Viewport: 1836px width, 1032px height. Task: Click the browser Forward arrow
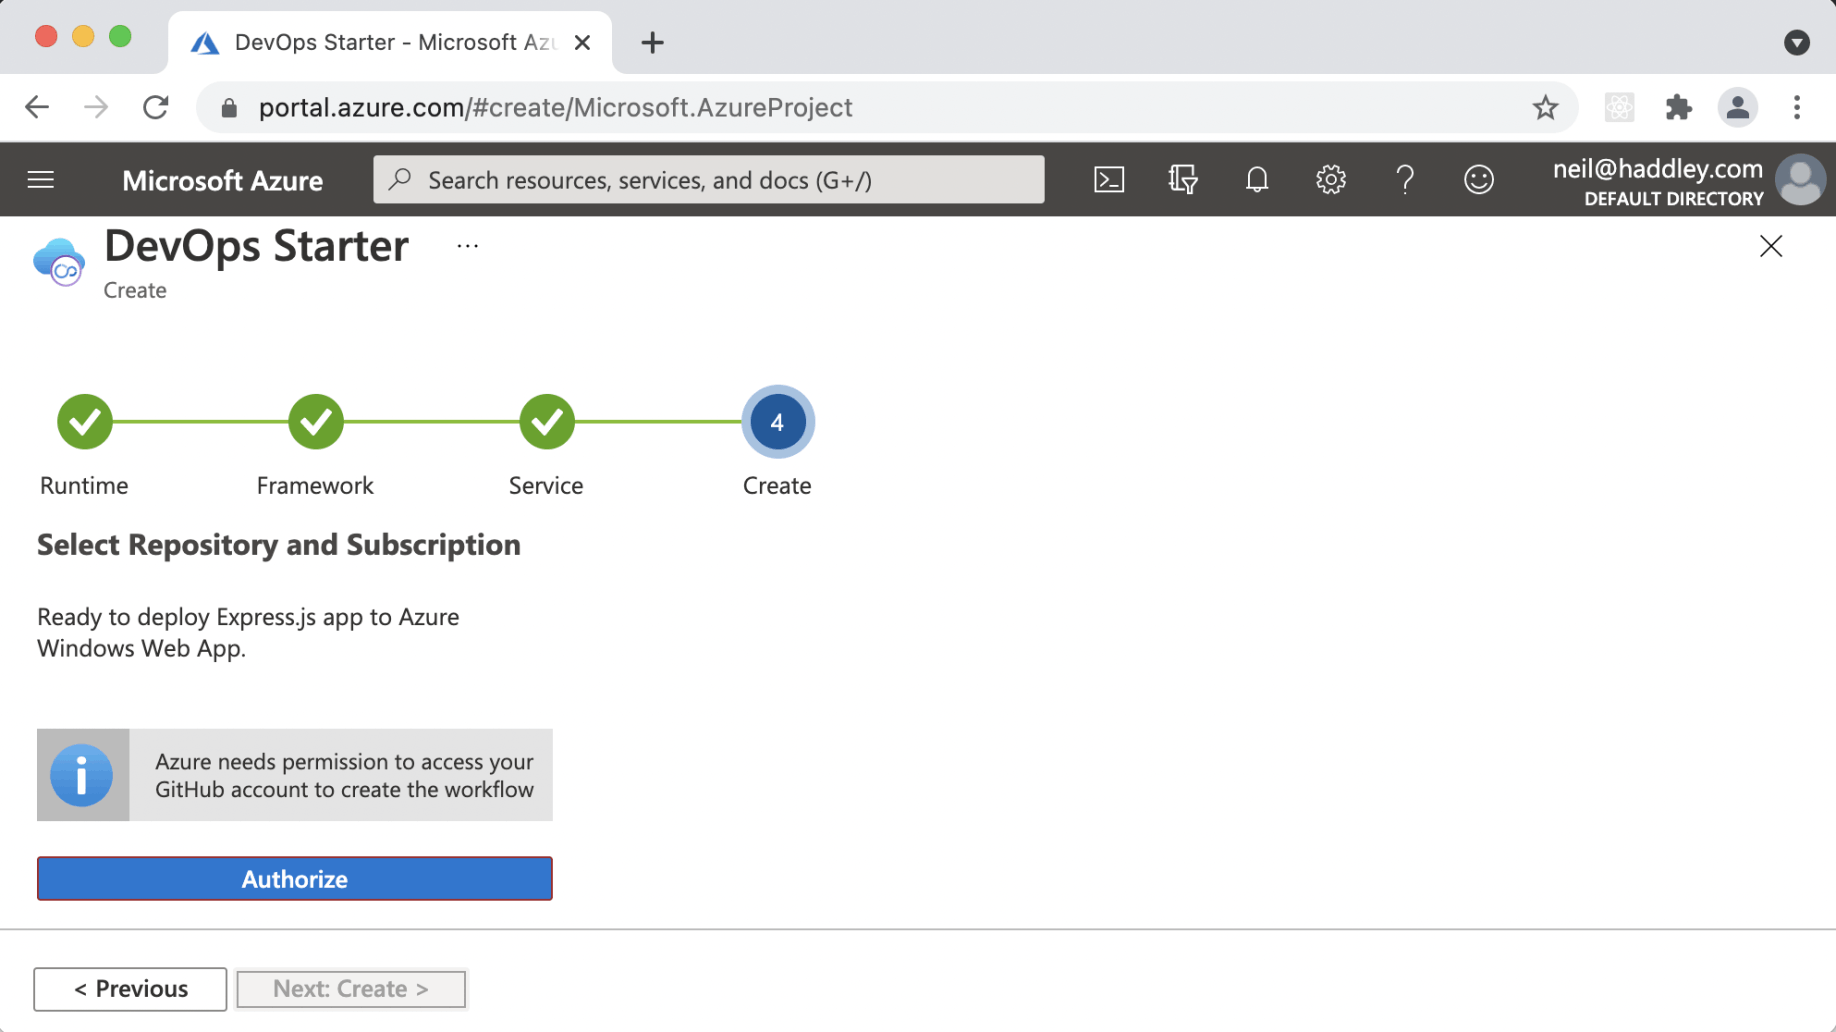point(96,107)
